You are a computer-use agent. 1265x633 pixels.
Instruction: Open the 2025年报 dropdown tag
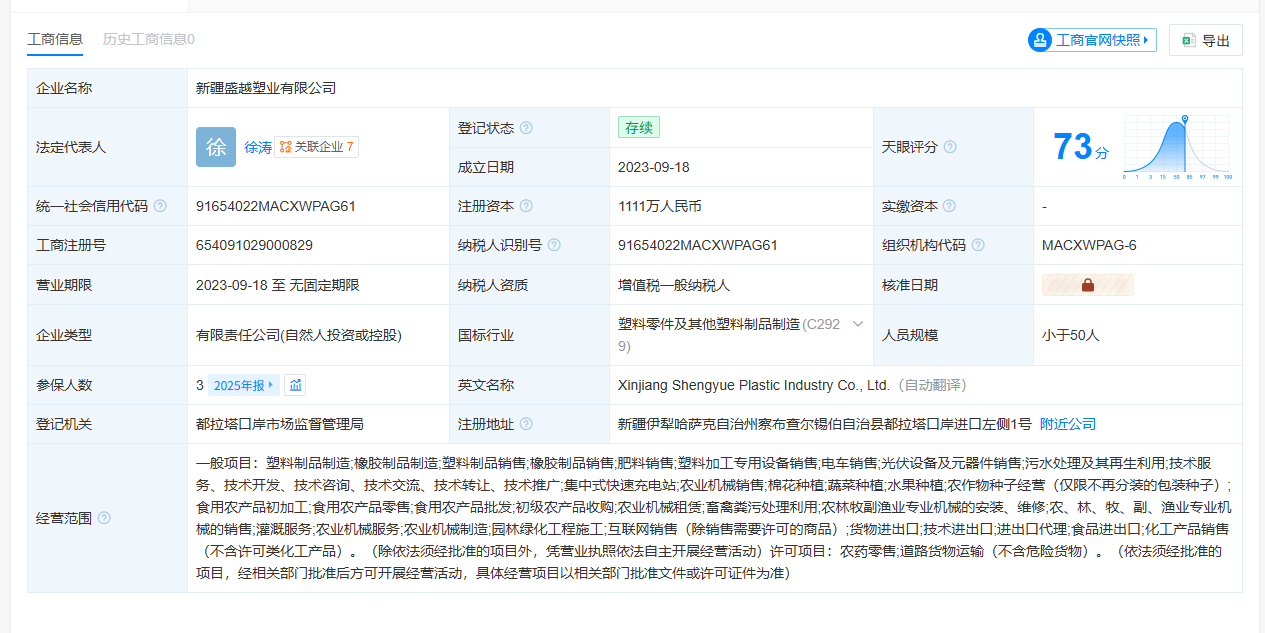click(243, 385)
